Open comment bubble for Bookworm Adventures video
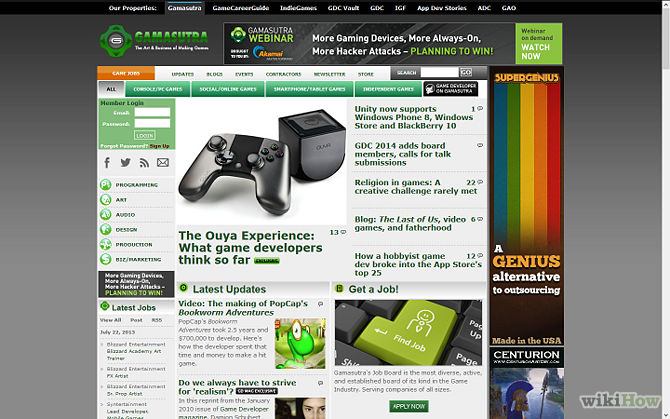The height and width of the screenshot is (419, 670). (320, 304)
